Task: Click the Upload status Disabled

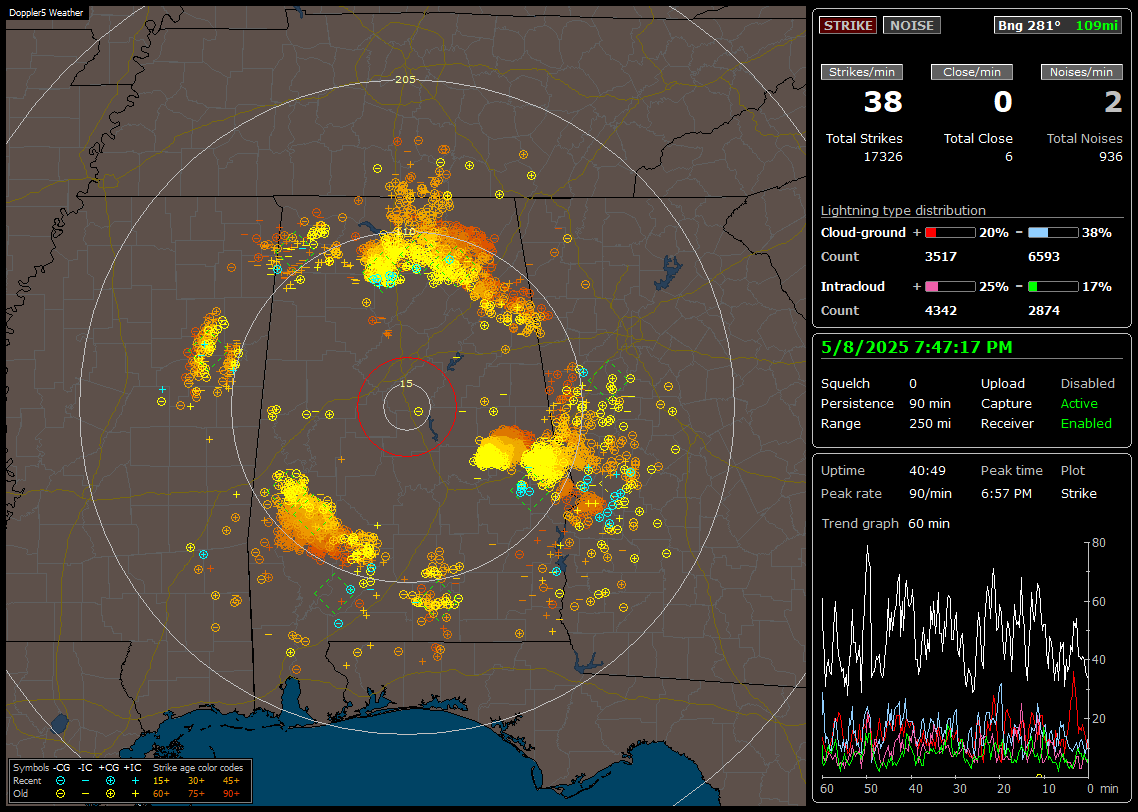Action: click(x=1087, y=384)
